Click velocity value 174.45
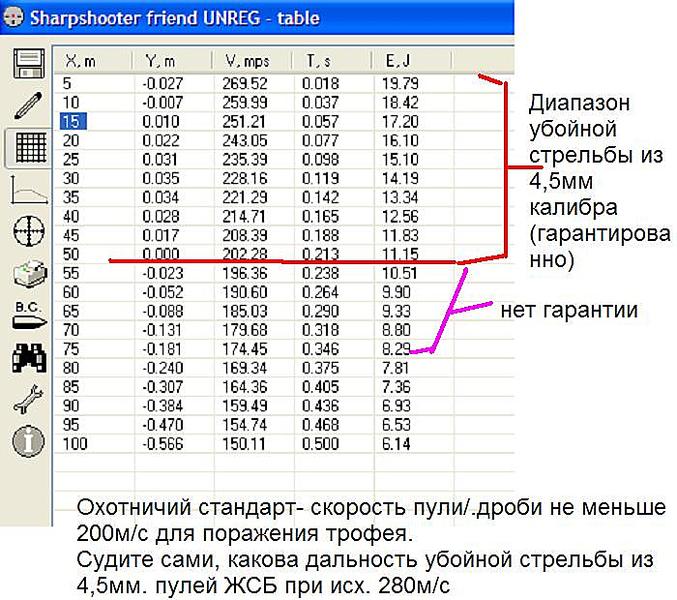 pyautogui.click(x=245, y=349)
